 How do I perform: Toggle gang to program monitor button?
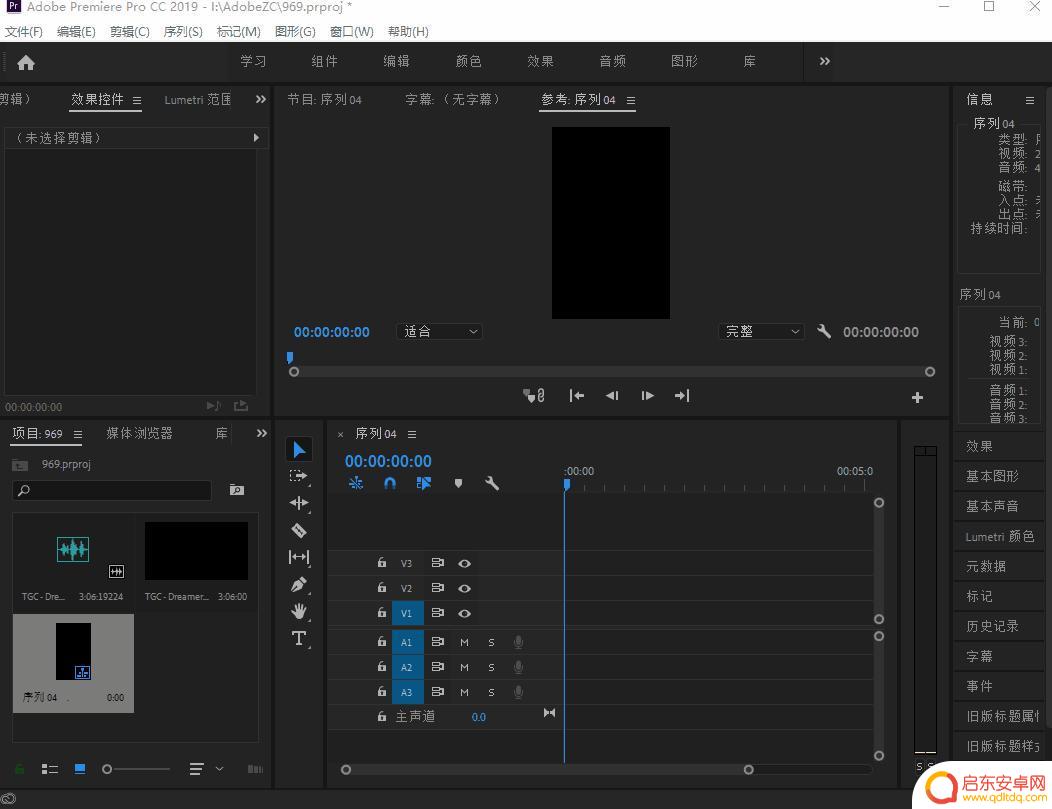coord(534,396)
